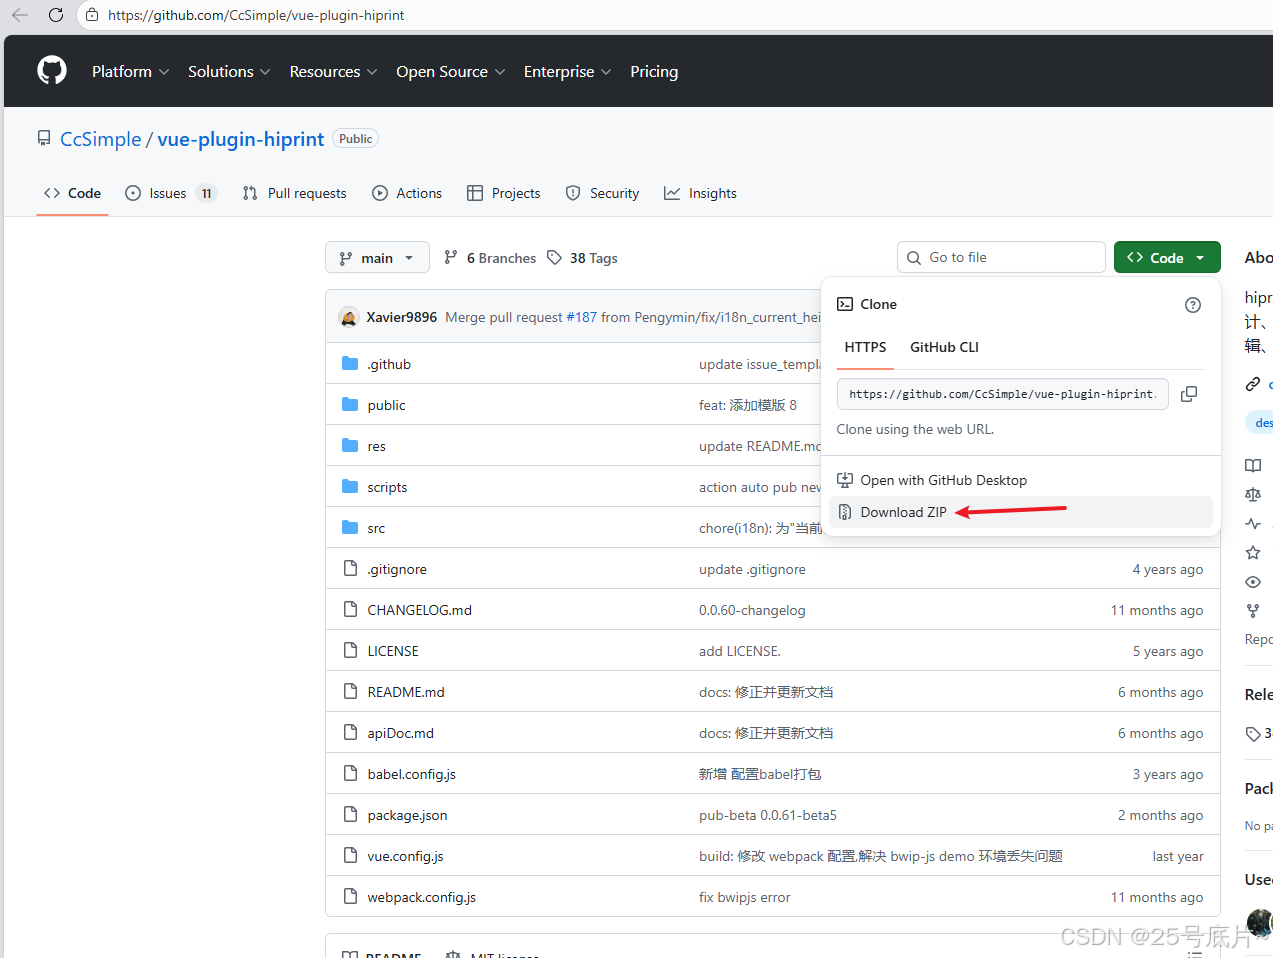Open the CcSimple owner profile

point(101,139)
